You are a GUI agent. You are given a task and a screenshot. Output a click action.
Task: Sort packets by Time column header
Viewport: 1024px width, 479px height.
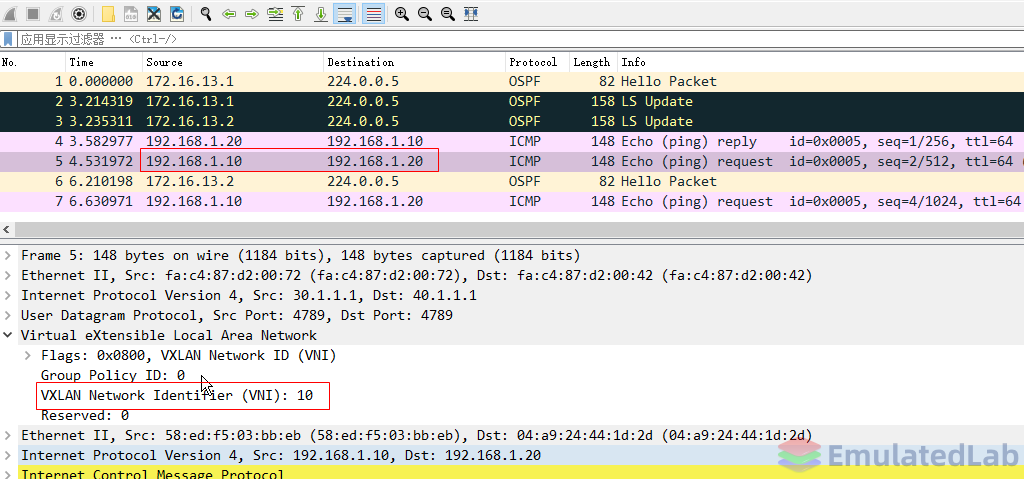coord(104,62)
